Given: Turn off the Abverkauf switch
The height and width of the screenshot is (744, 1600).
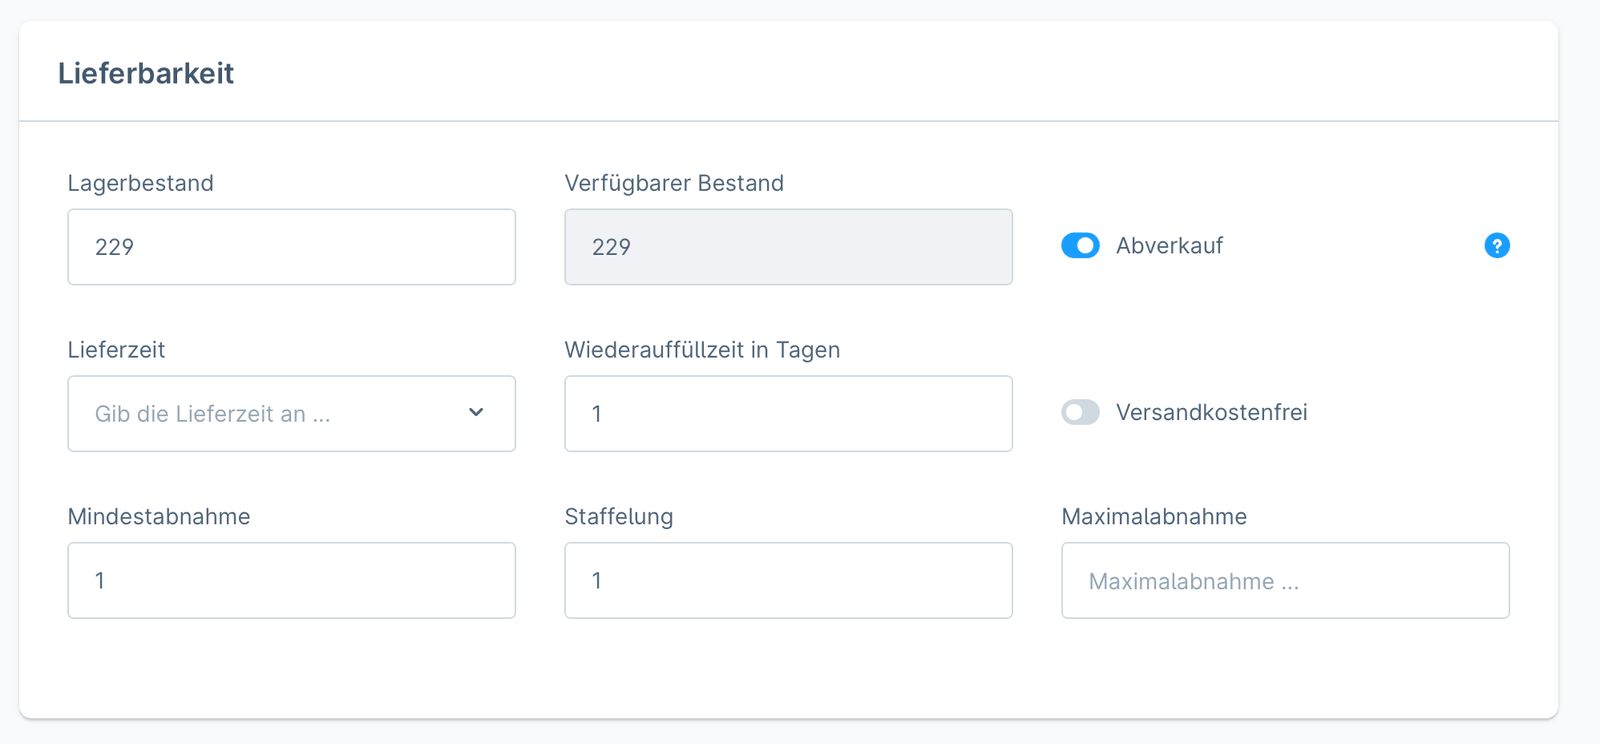Looking at the screenshot, I should coord(1080,245).
